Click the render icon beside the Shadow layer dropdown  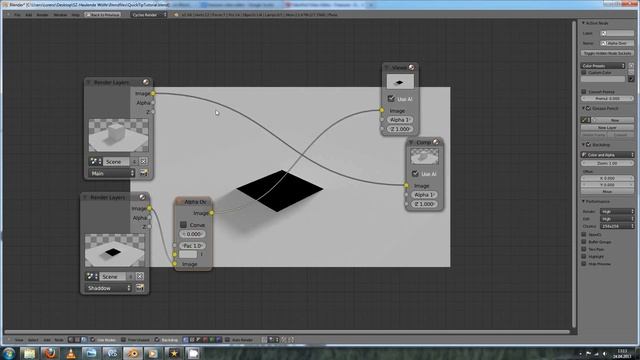pyautogui.click(x=140, y=288)
